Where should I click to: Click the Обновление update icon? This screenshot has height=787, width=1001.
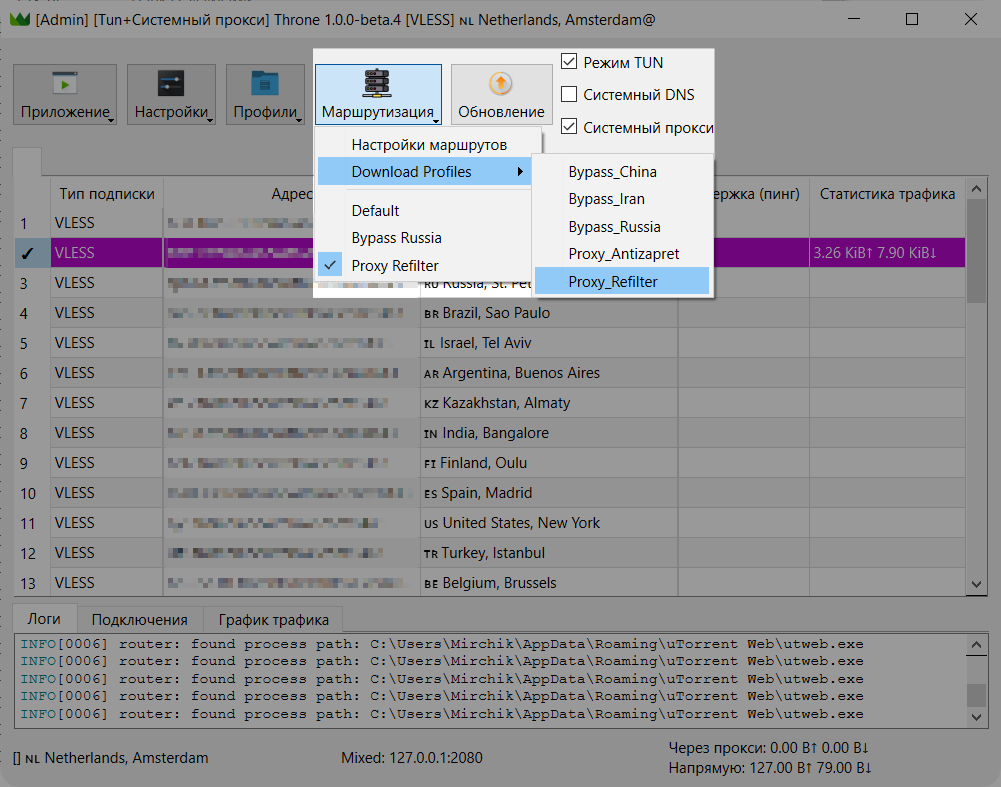501,83
